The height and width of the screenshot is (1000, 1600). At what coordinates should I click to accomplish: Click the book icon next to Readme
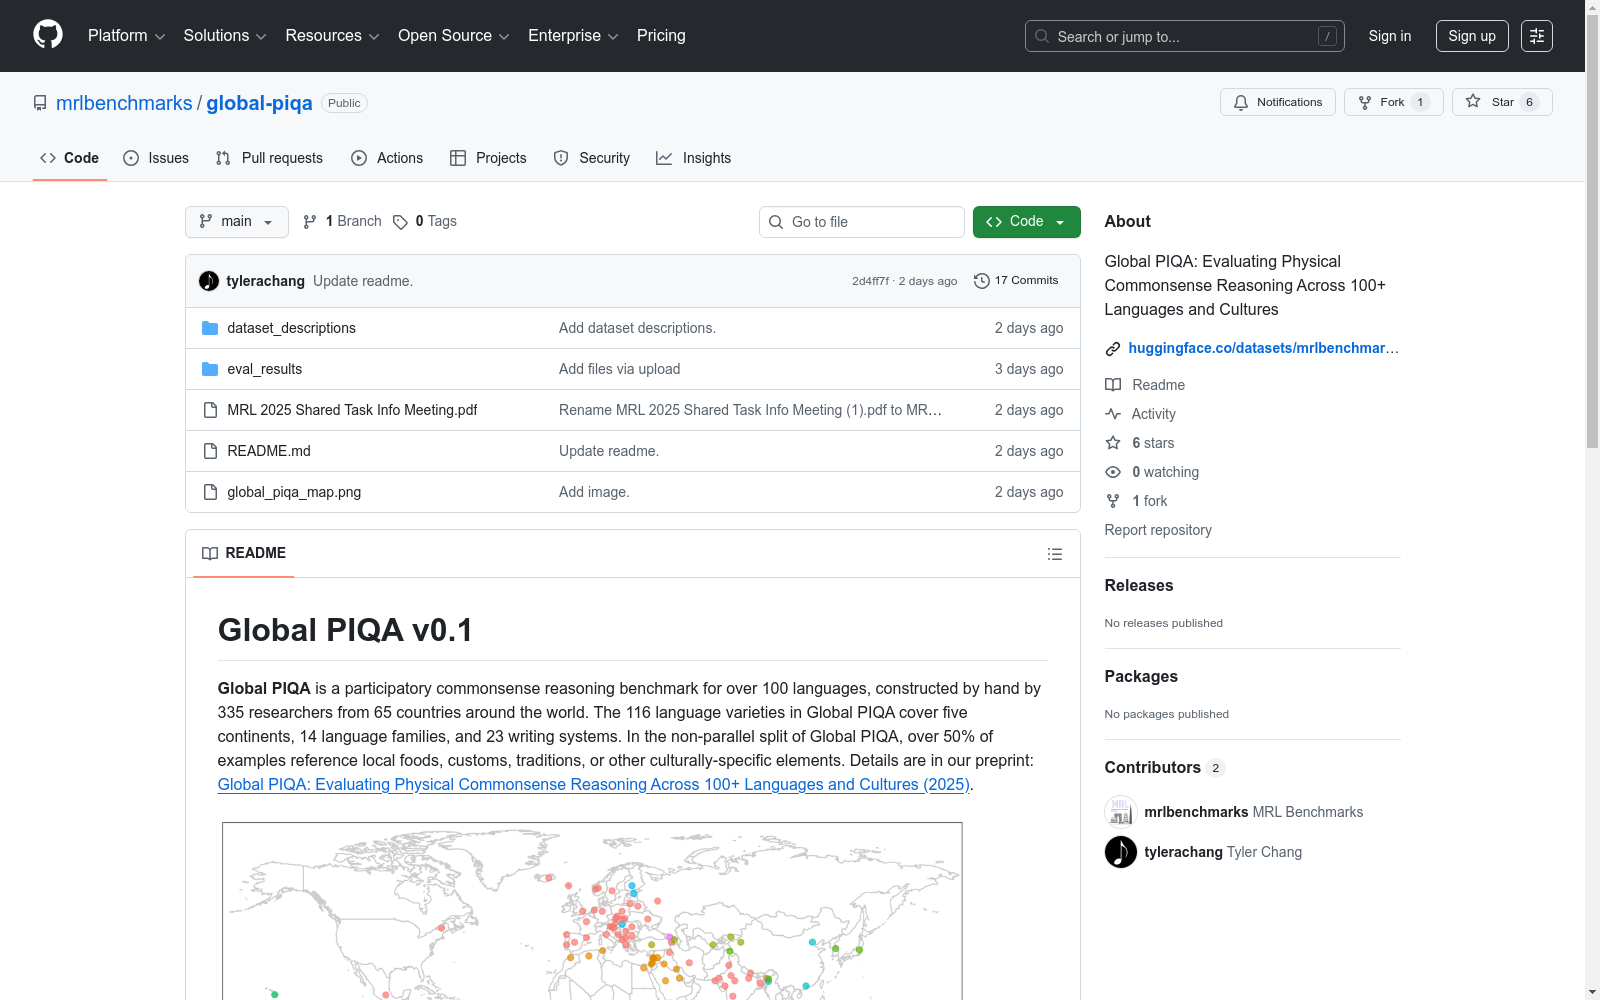click(1113, 385)
